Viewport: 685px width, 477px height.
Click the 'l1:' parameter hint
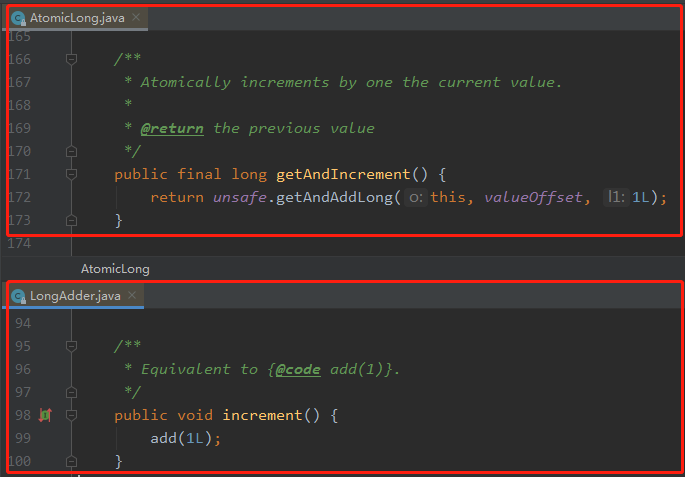pos(616,198)
